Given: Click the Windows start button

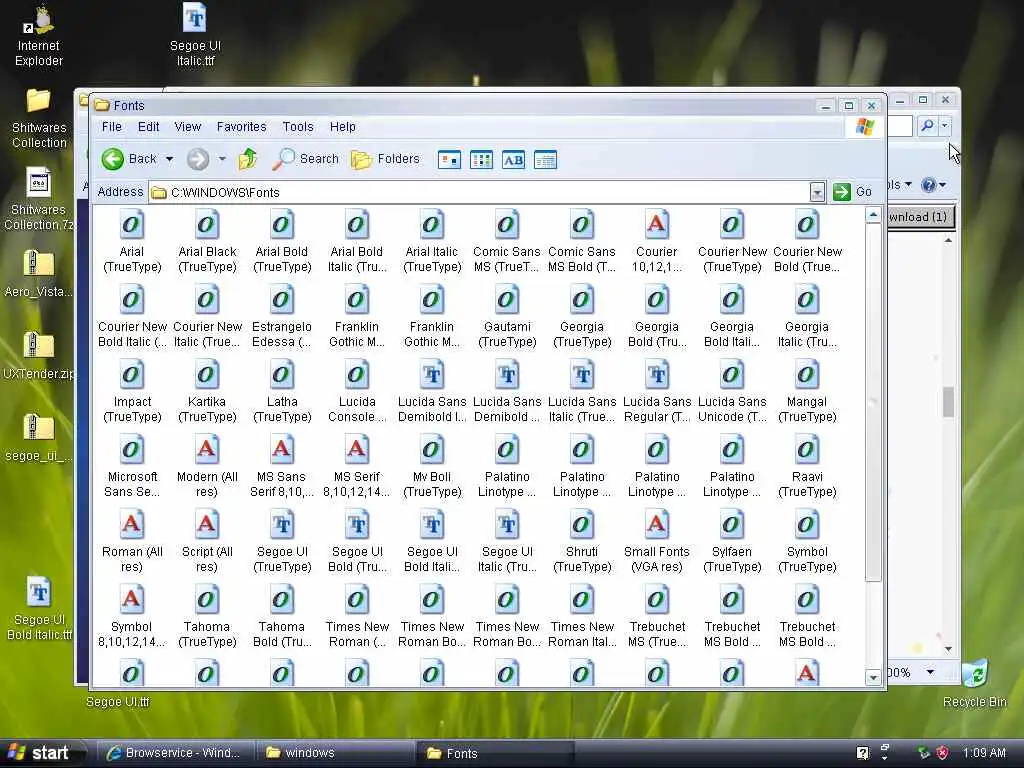Looking at the screenshot, I should pyautogui.click(x=42, y=753).
